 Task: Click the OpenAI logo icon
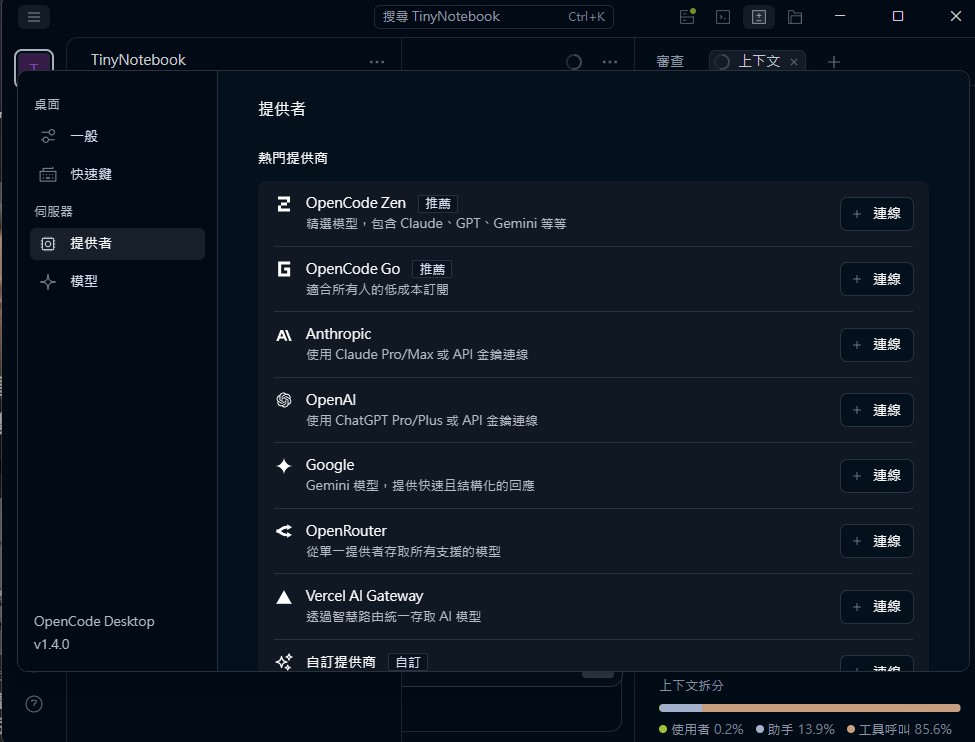284,400
